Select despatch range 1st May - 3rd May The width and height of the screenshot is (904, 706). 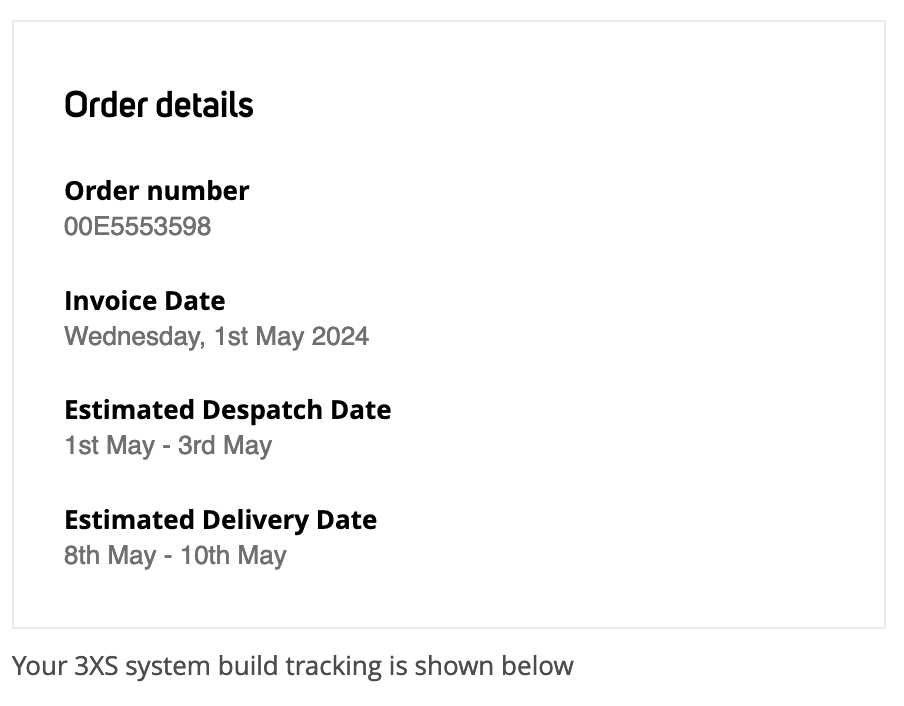point(168,446)
